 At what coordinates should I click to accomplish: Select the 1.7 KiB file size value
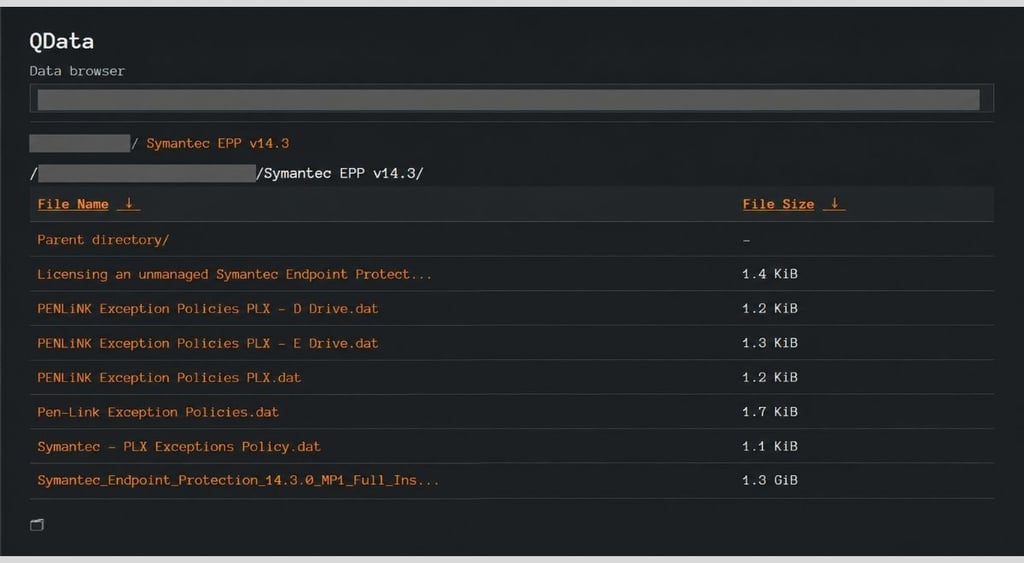coord(770,412)
